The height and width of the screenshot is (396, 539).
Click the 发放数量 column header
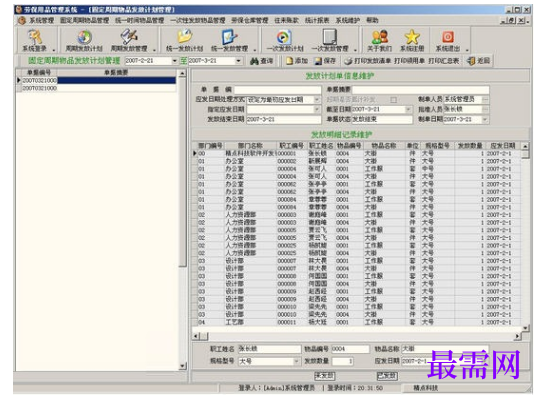(470, 146)
